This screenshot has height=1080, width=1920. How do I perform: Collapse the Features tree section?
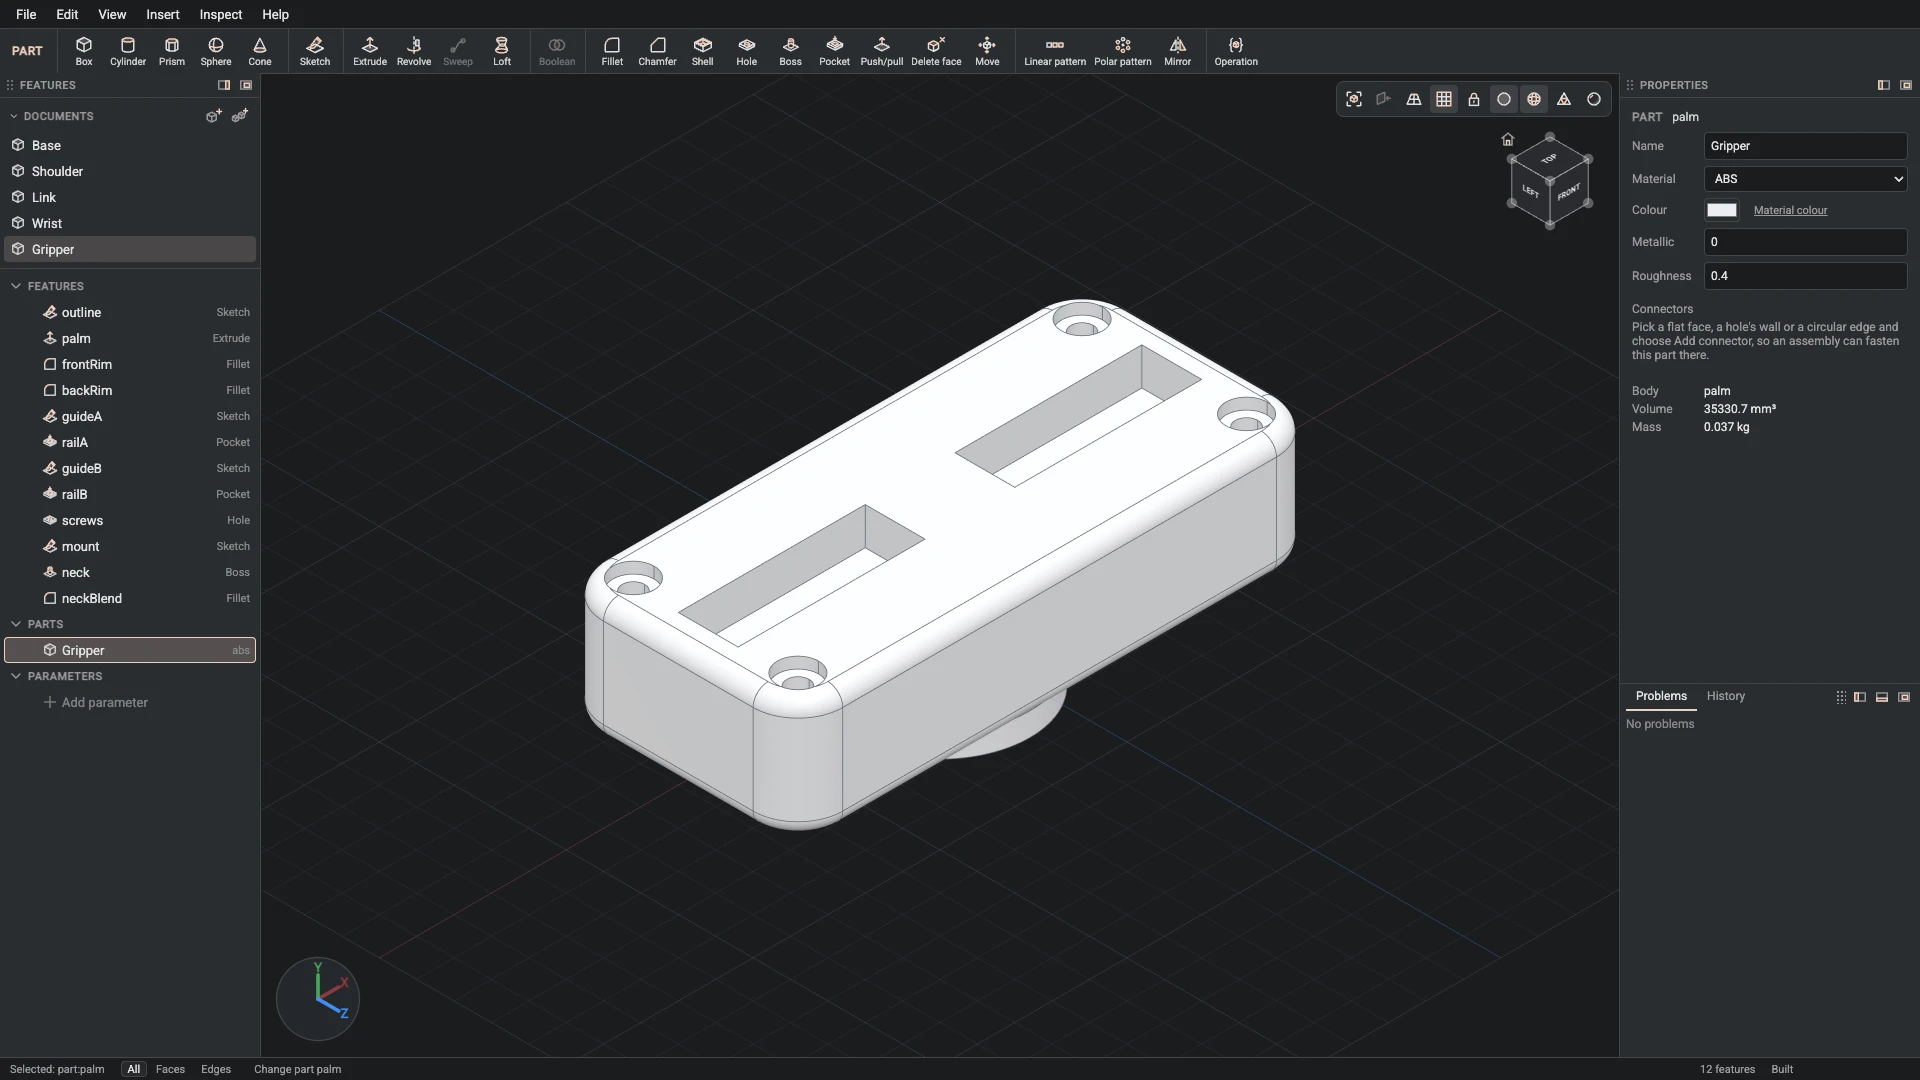[x=16, y=286]
